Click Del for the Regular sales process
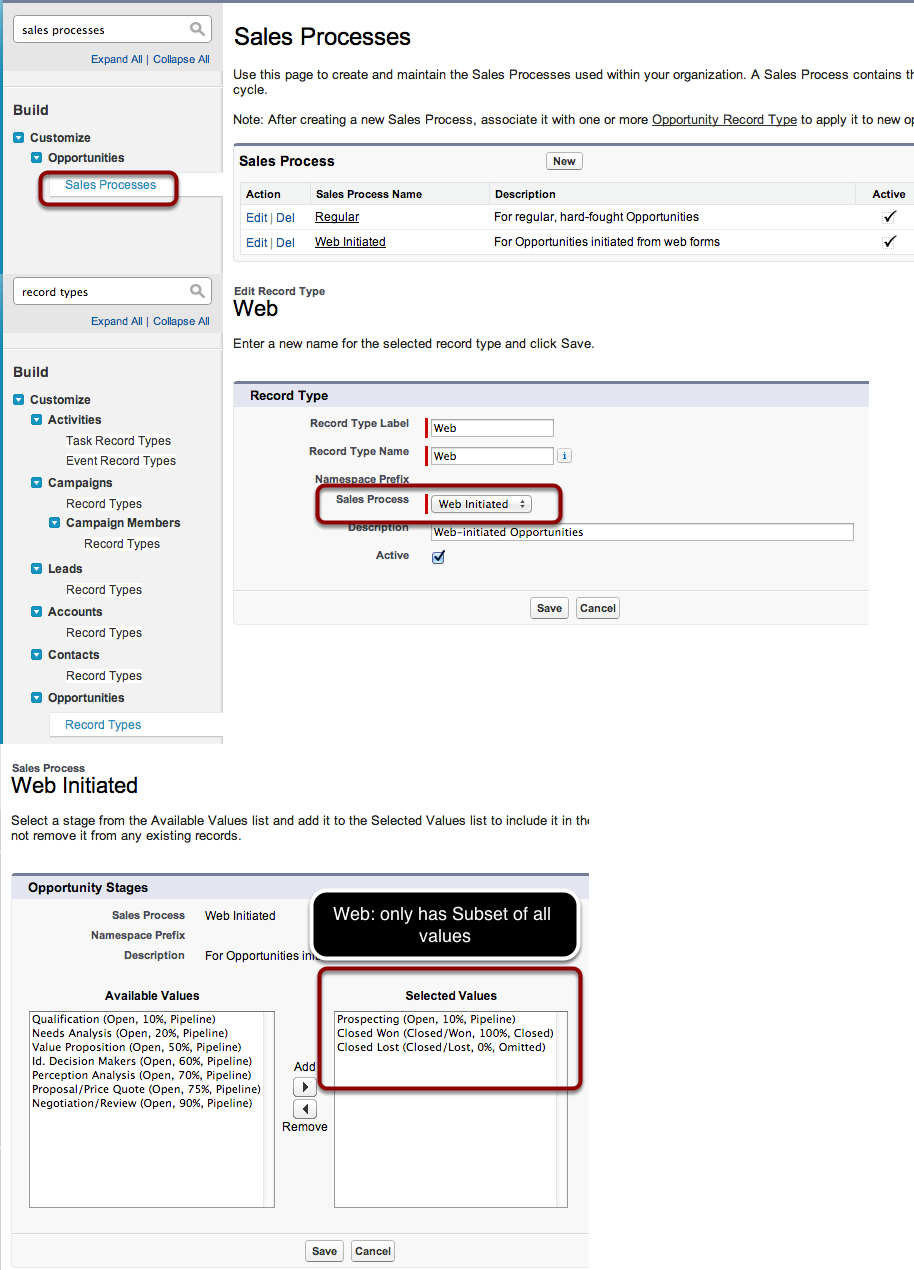This screenshot has width=914, height=1270. (x=285, y=217)
